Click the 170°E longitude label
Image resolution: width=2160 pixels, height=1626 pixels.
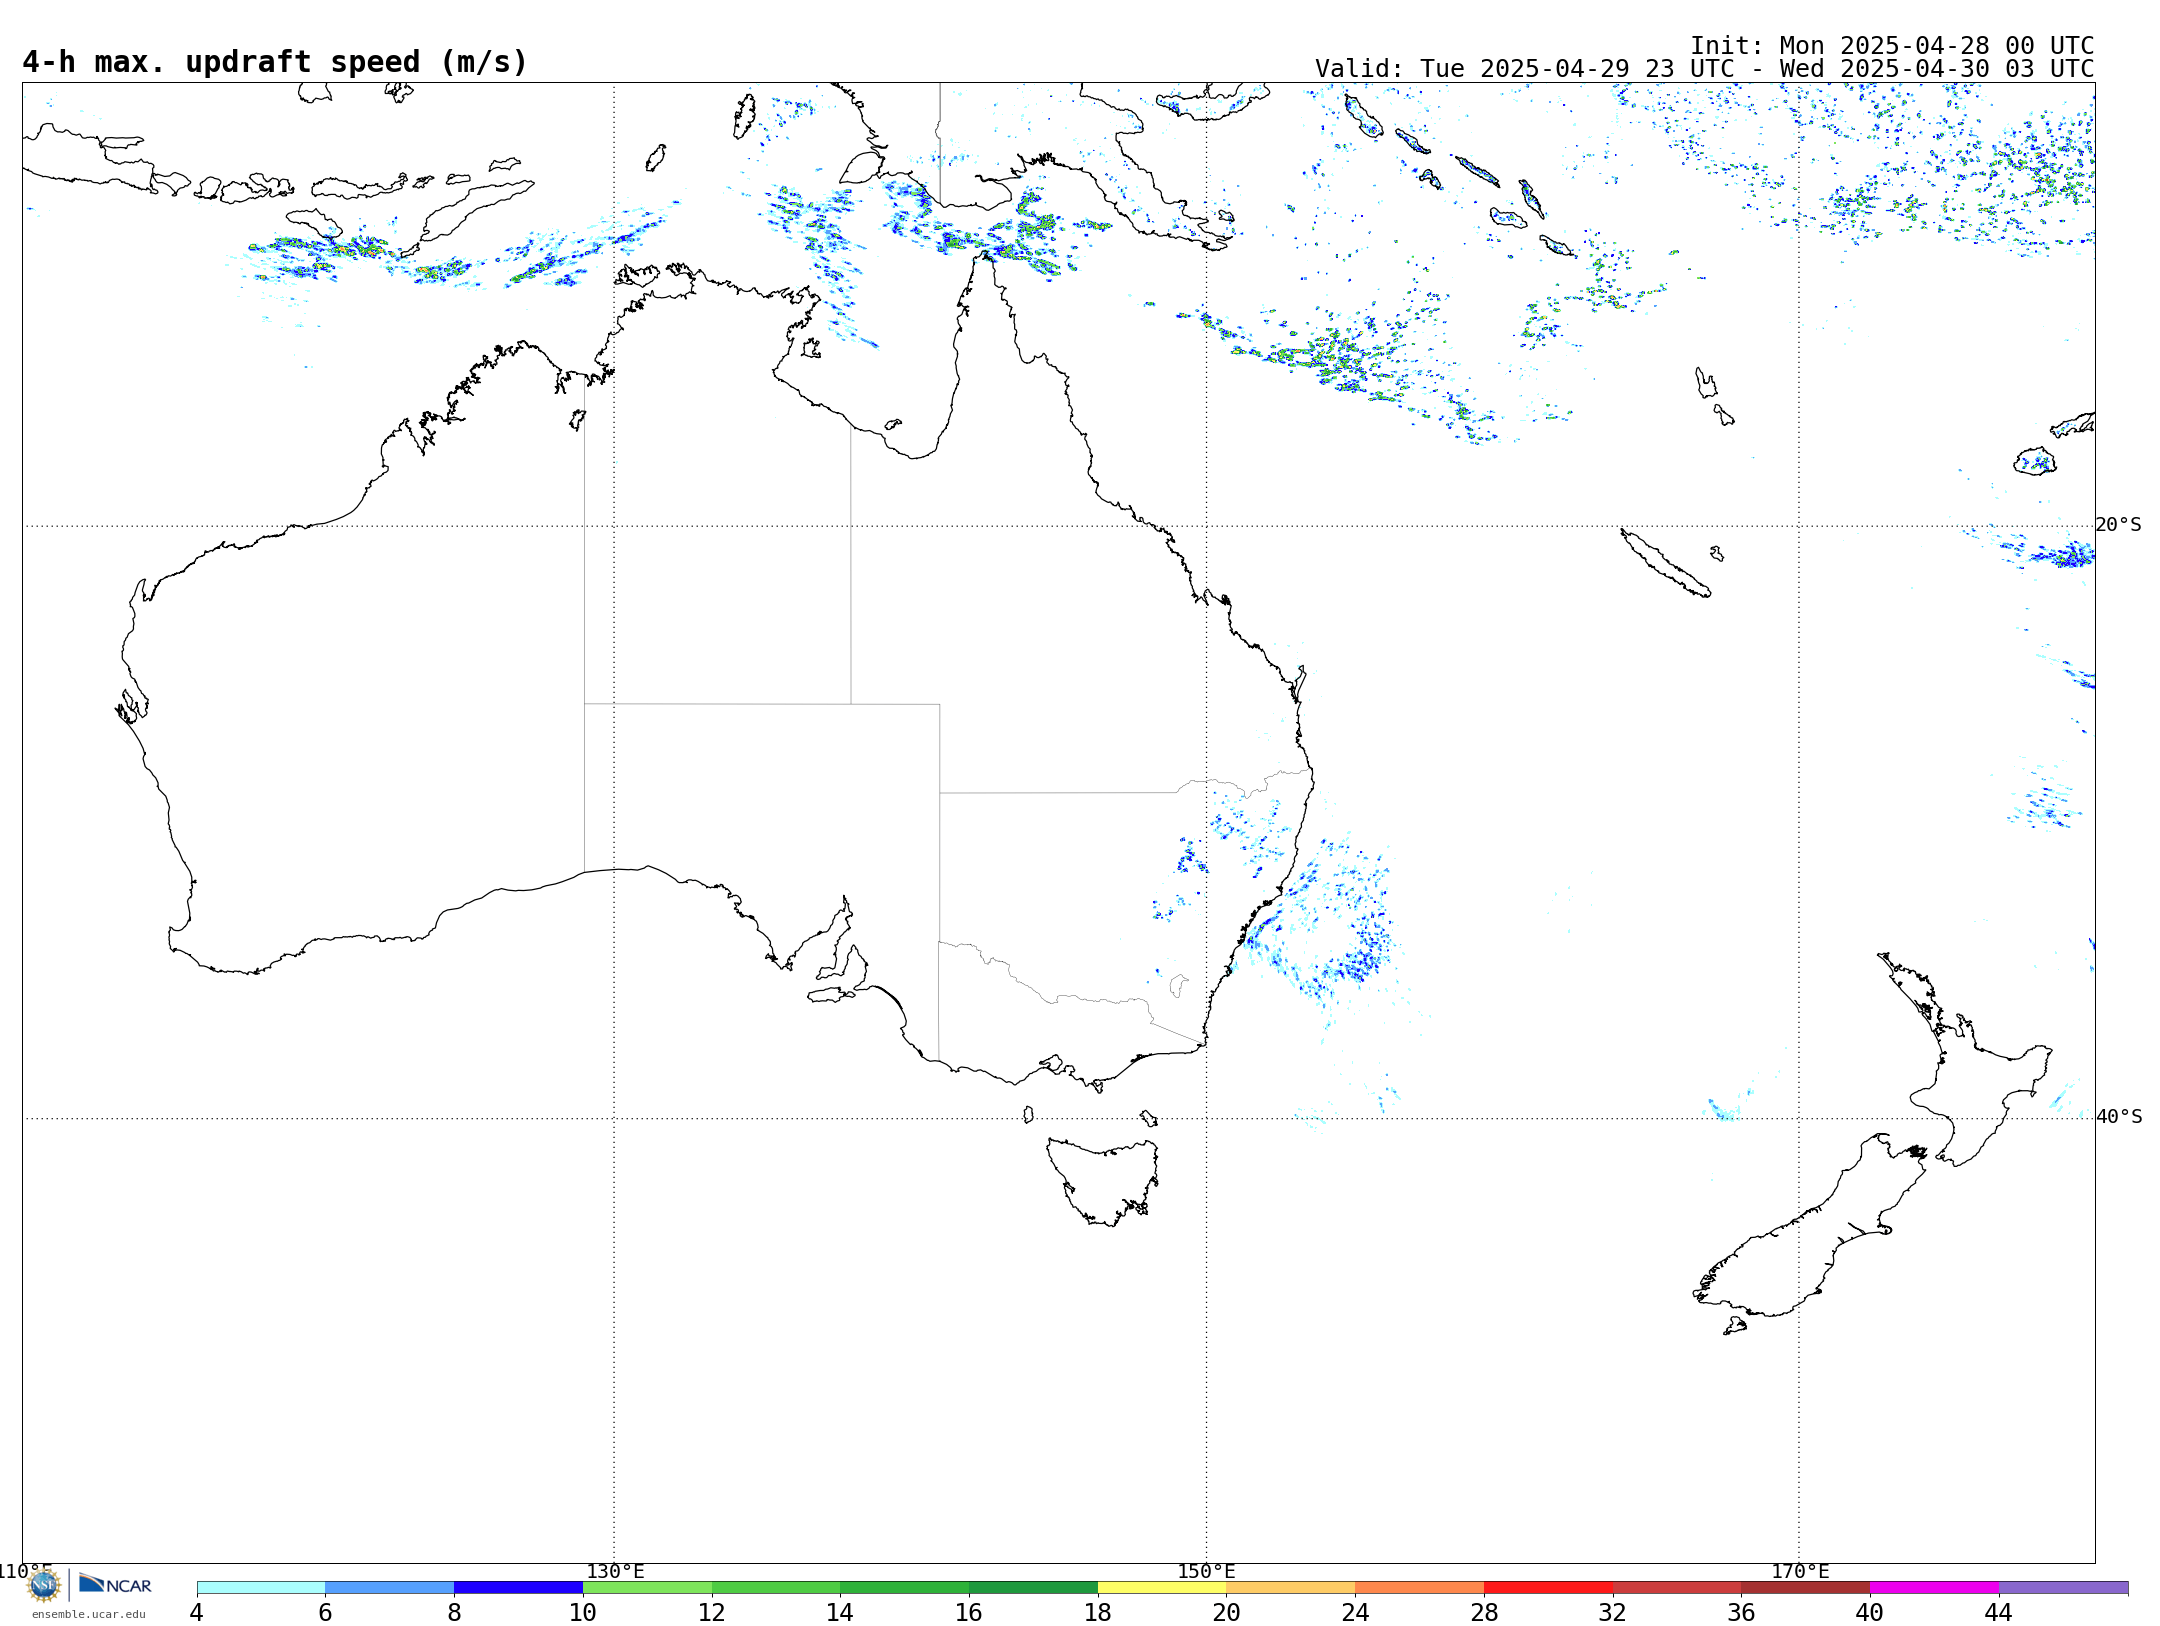[x=1800, y=1572]
